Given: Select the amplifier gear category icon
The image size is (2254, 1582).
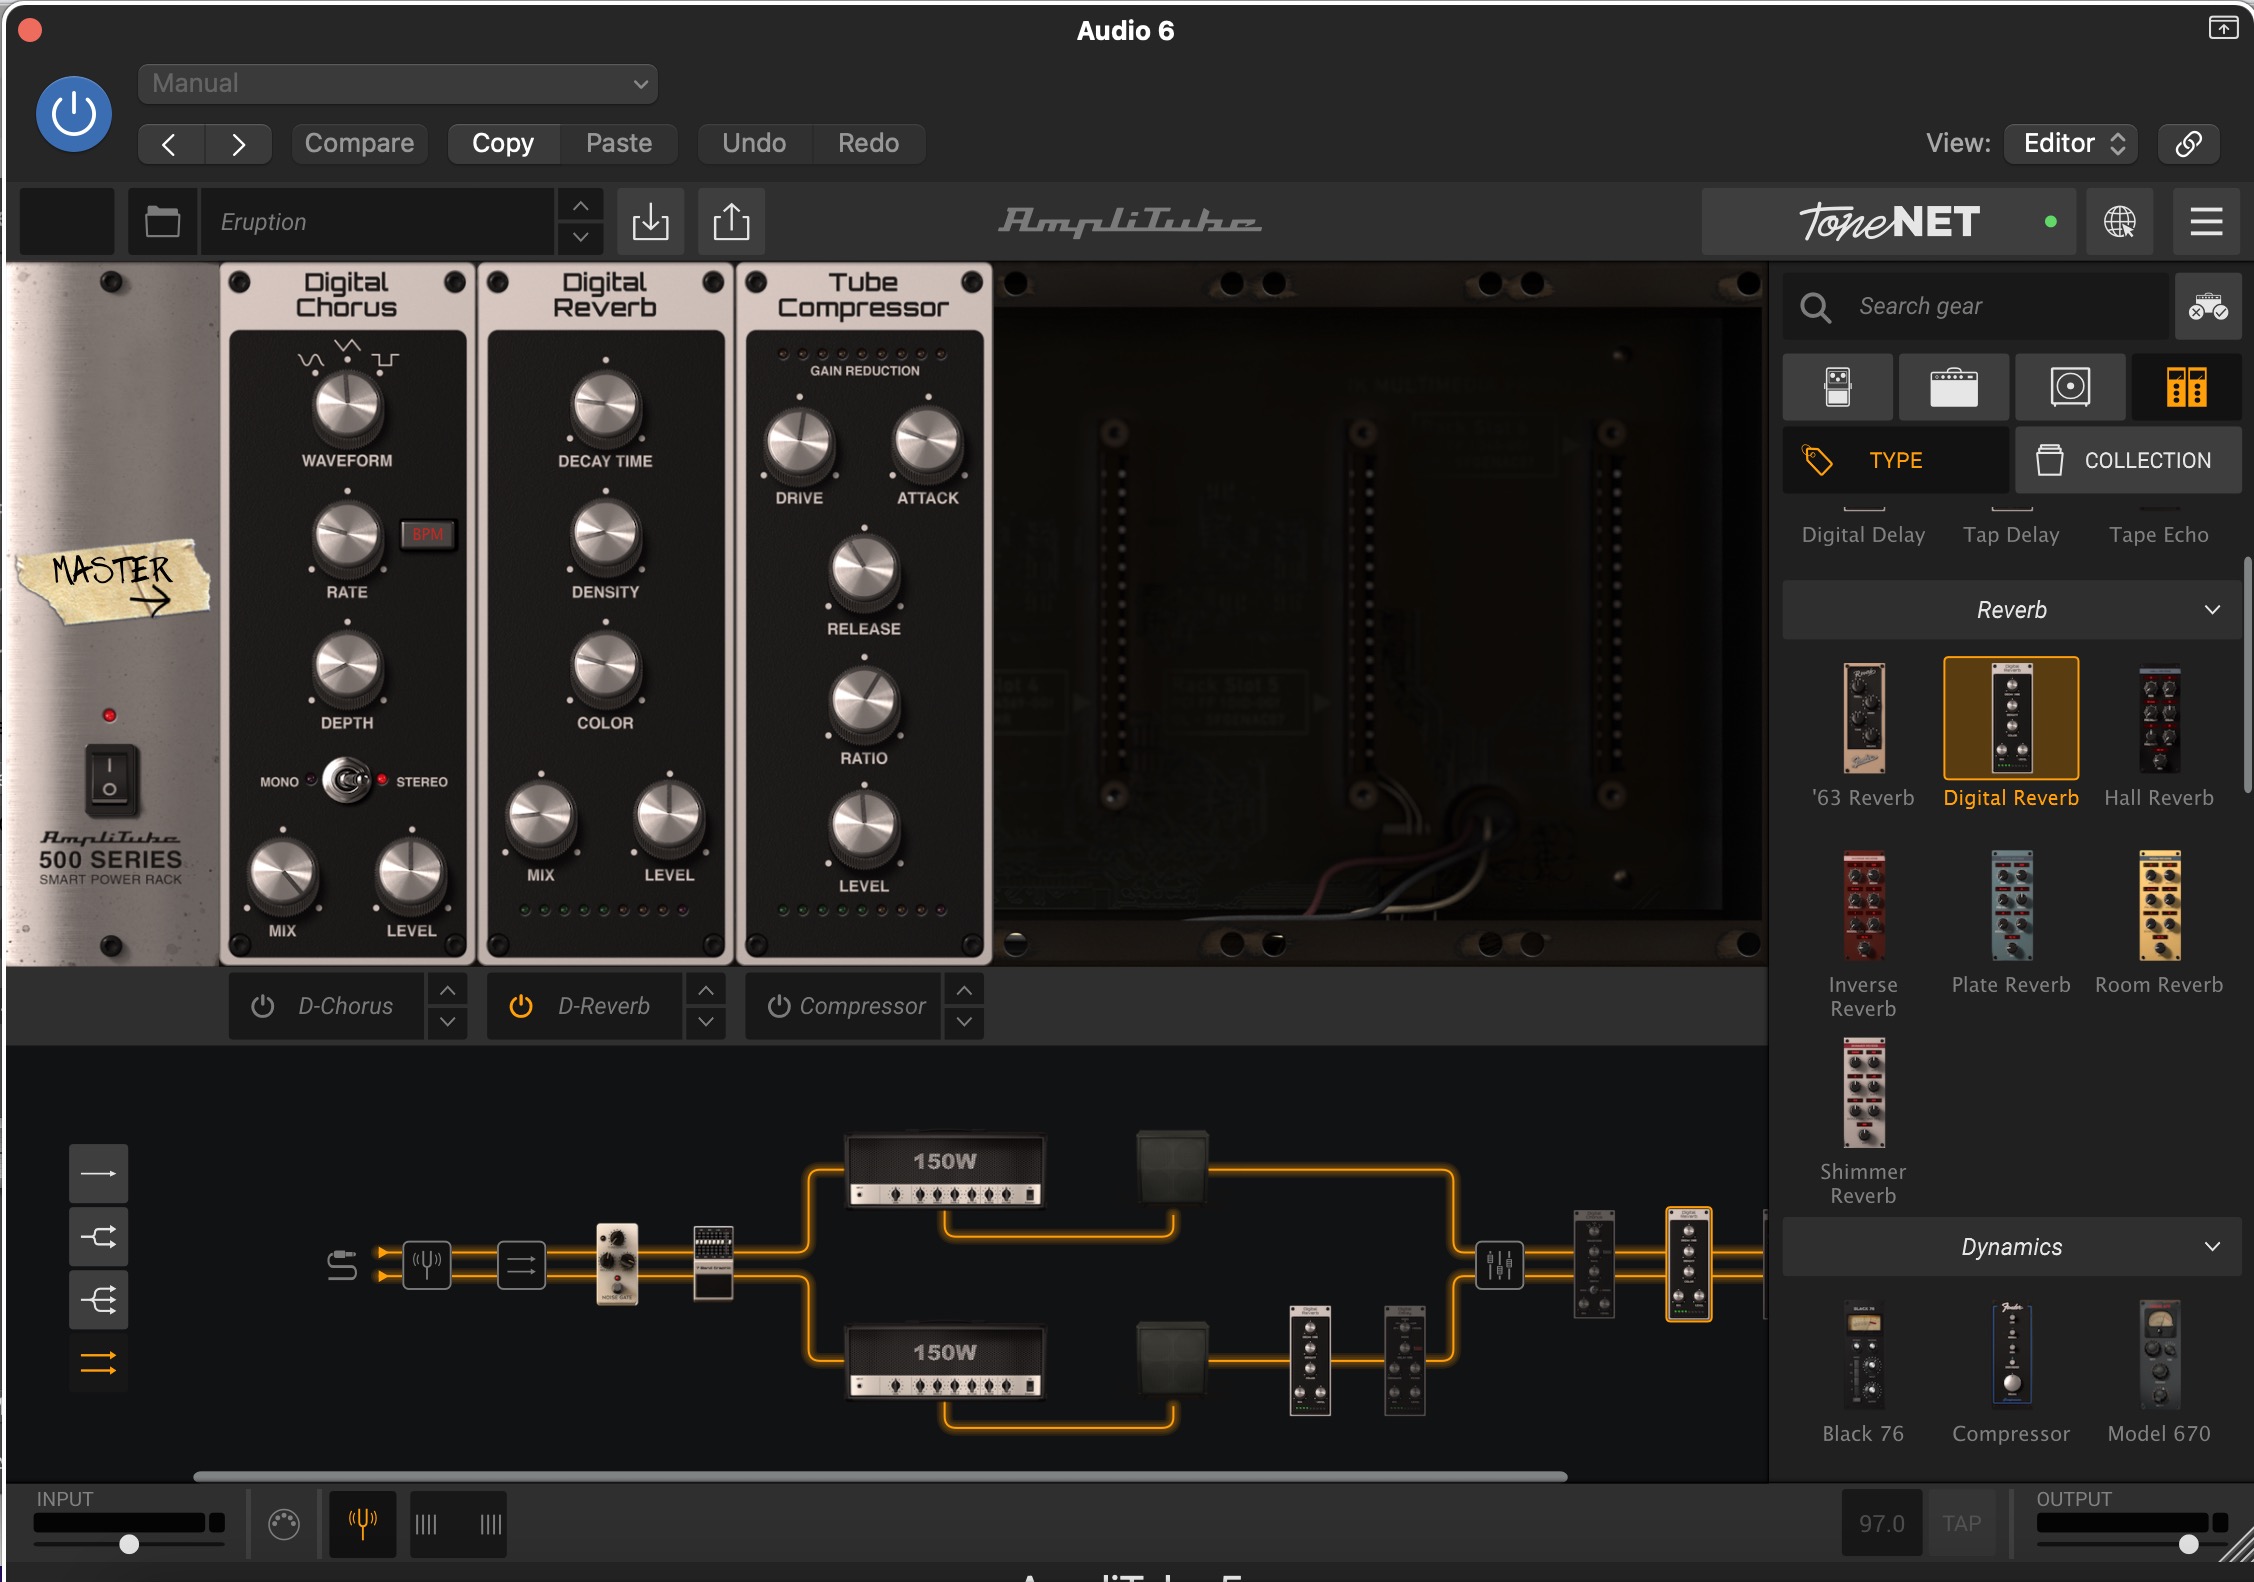Looking at the screenshot, I should (1954, 387).
